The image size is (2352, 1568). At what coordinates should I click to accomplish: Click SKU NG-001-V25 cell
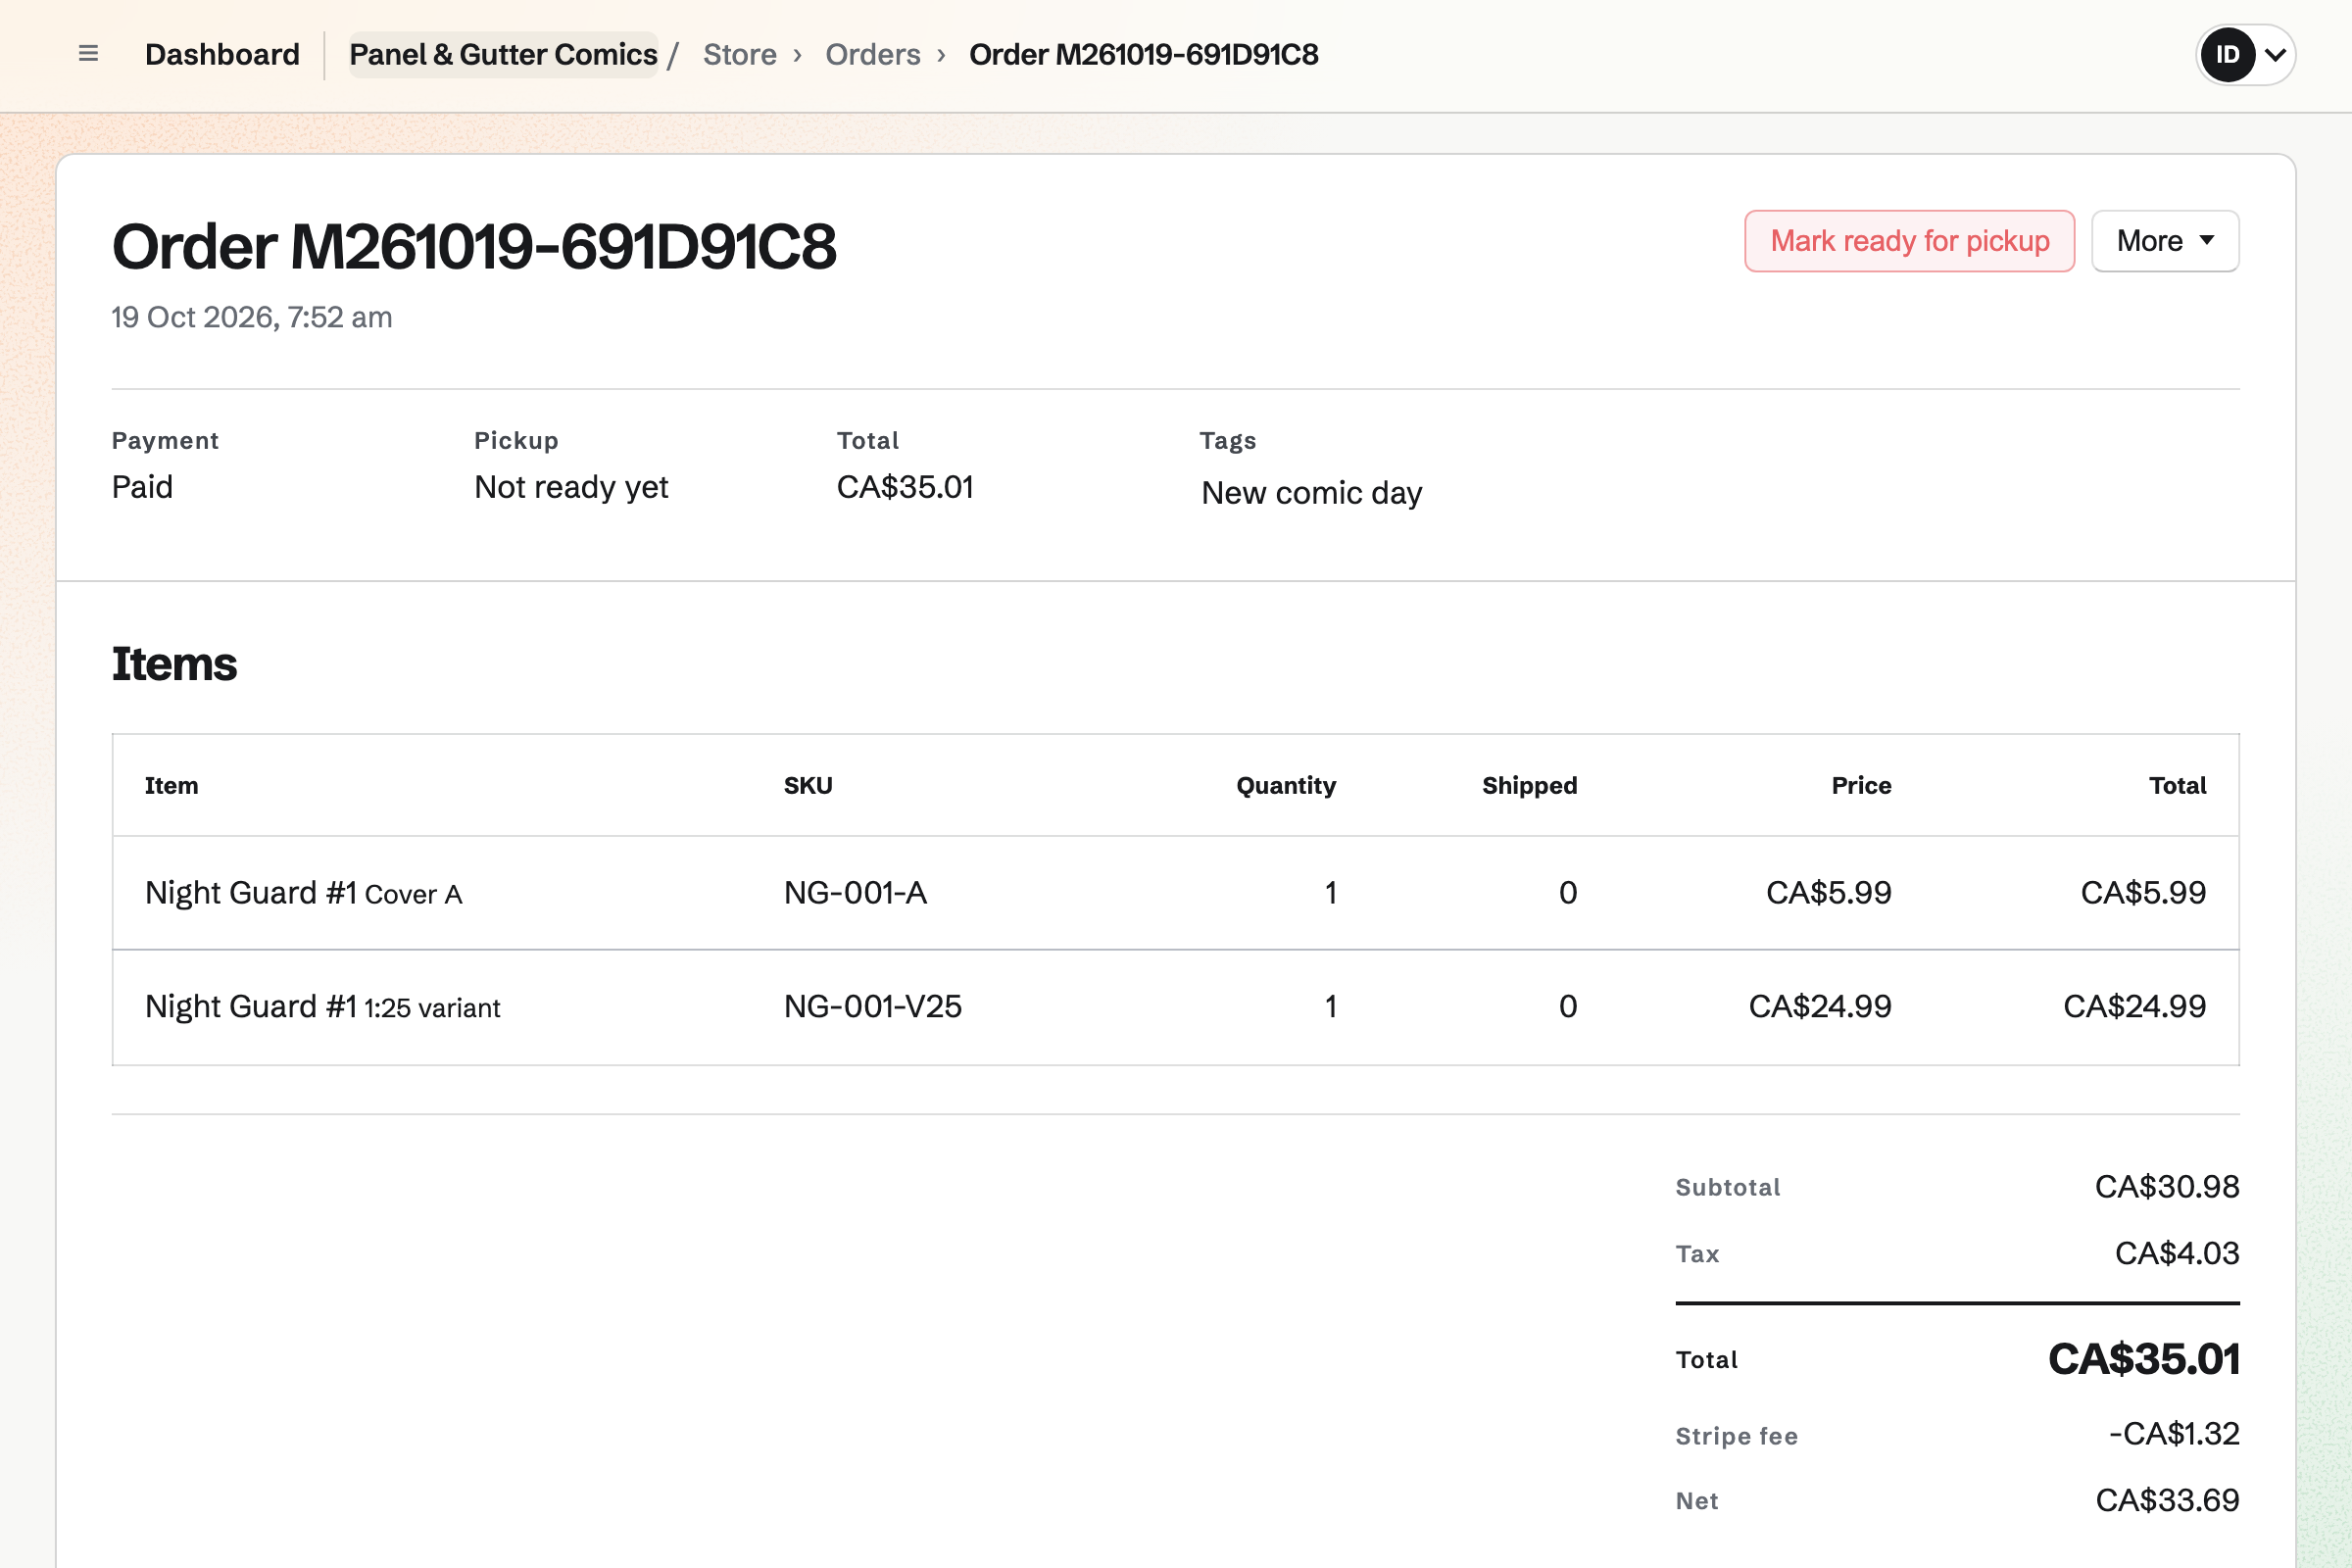(872, 1006)
